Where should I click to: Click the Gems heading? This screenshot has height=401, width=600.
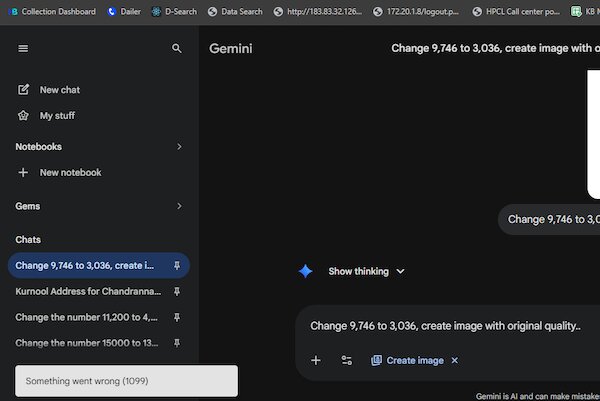pyautogui.click(x=28, y=206)
